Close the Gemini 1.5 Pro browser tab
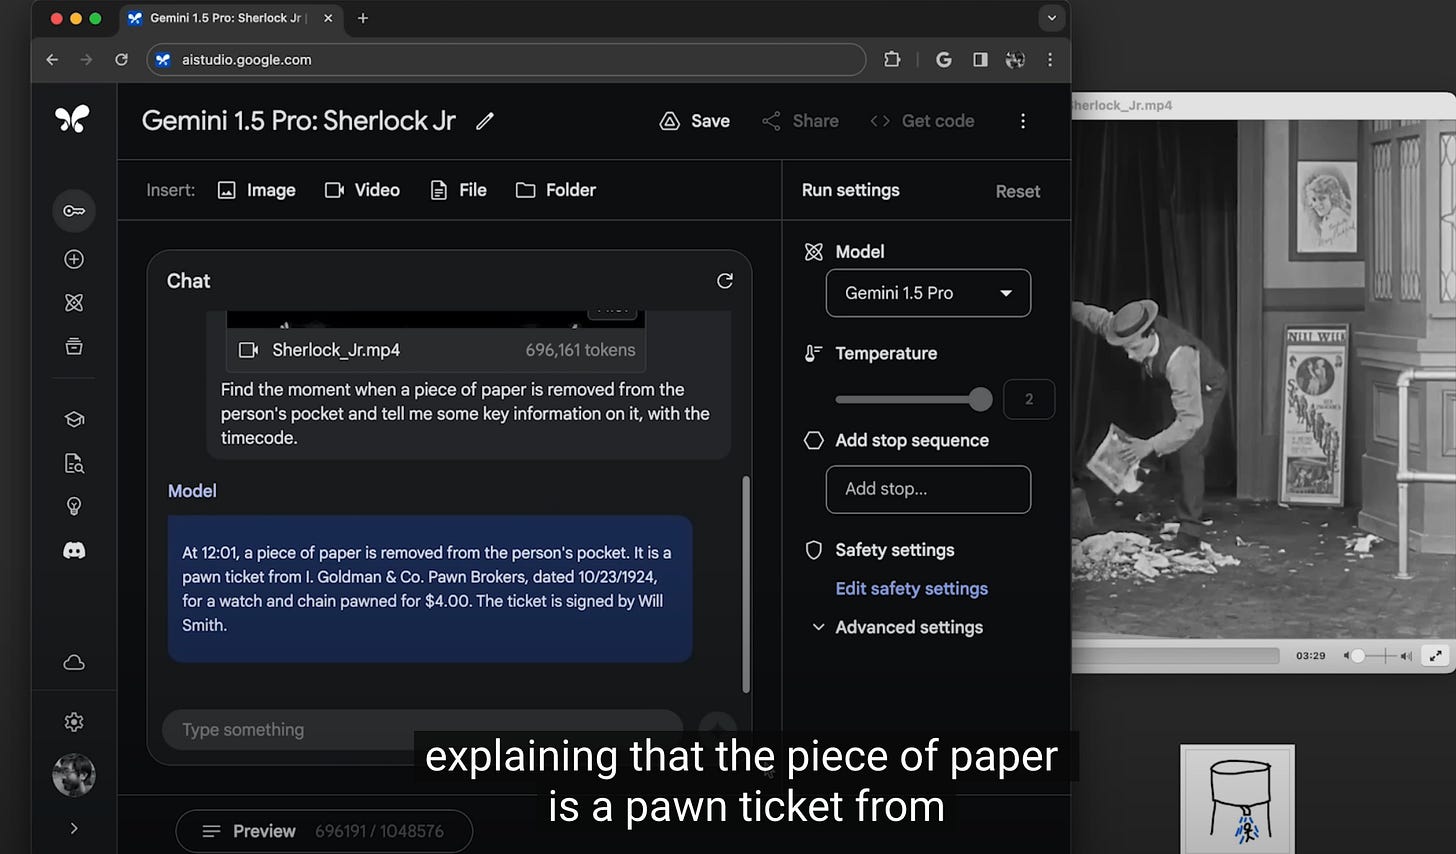The width and height of the screenshot is (1456, 854). (328, 18)
